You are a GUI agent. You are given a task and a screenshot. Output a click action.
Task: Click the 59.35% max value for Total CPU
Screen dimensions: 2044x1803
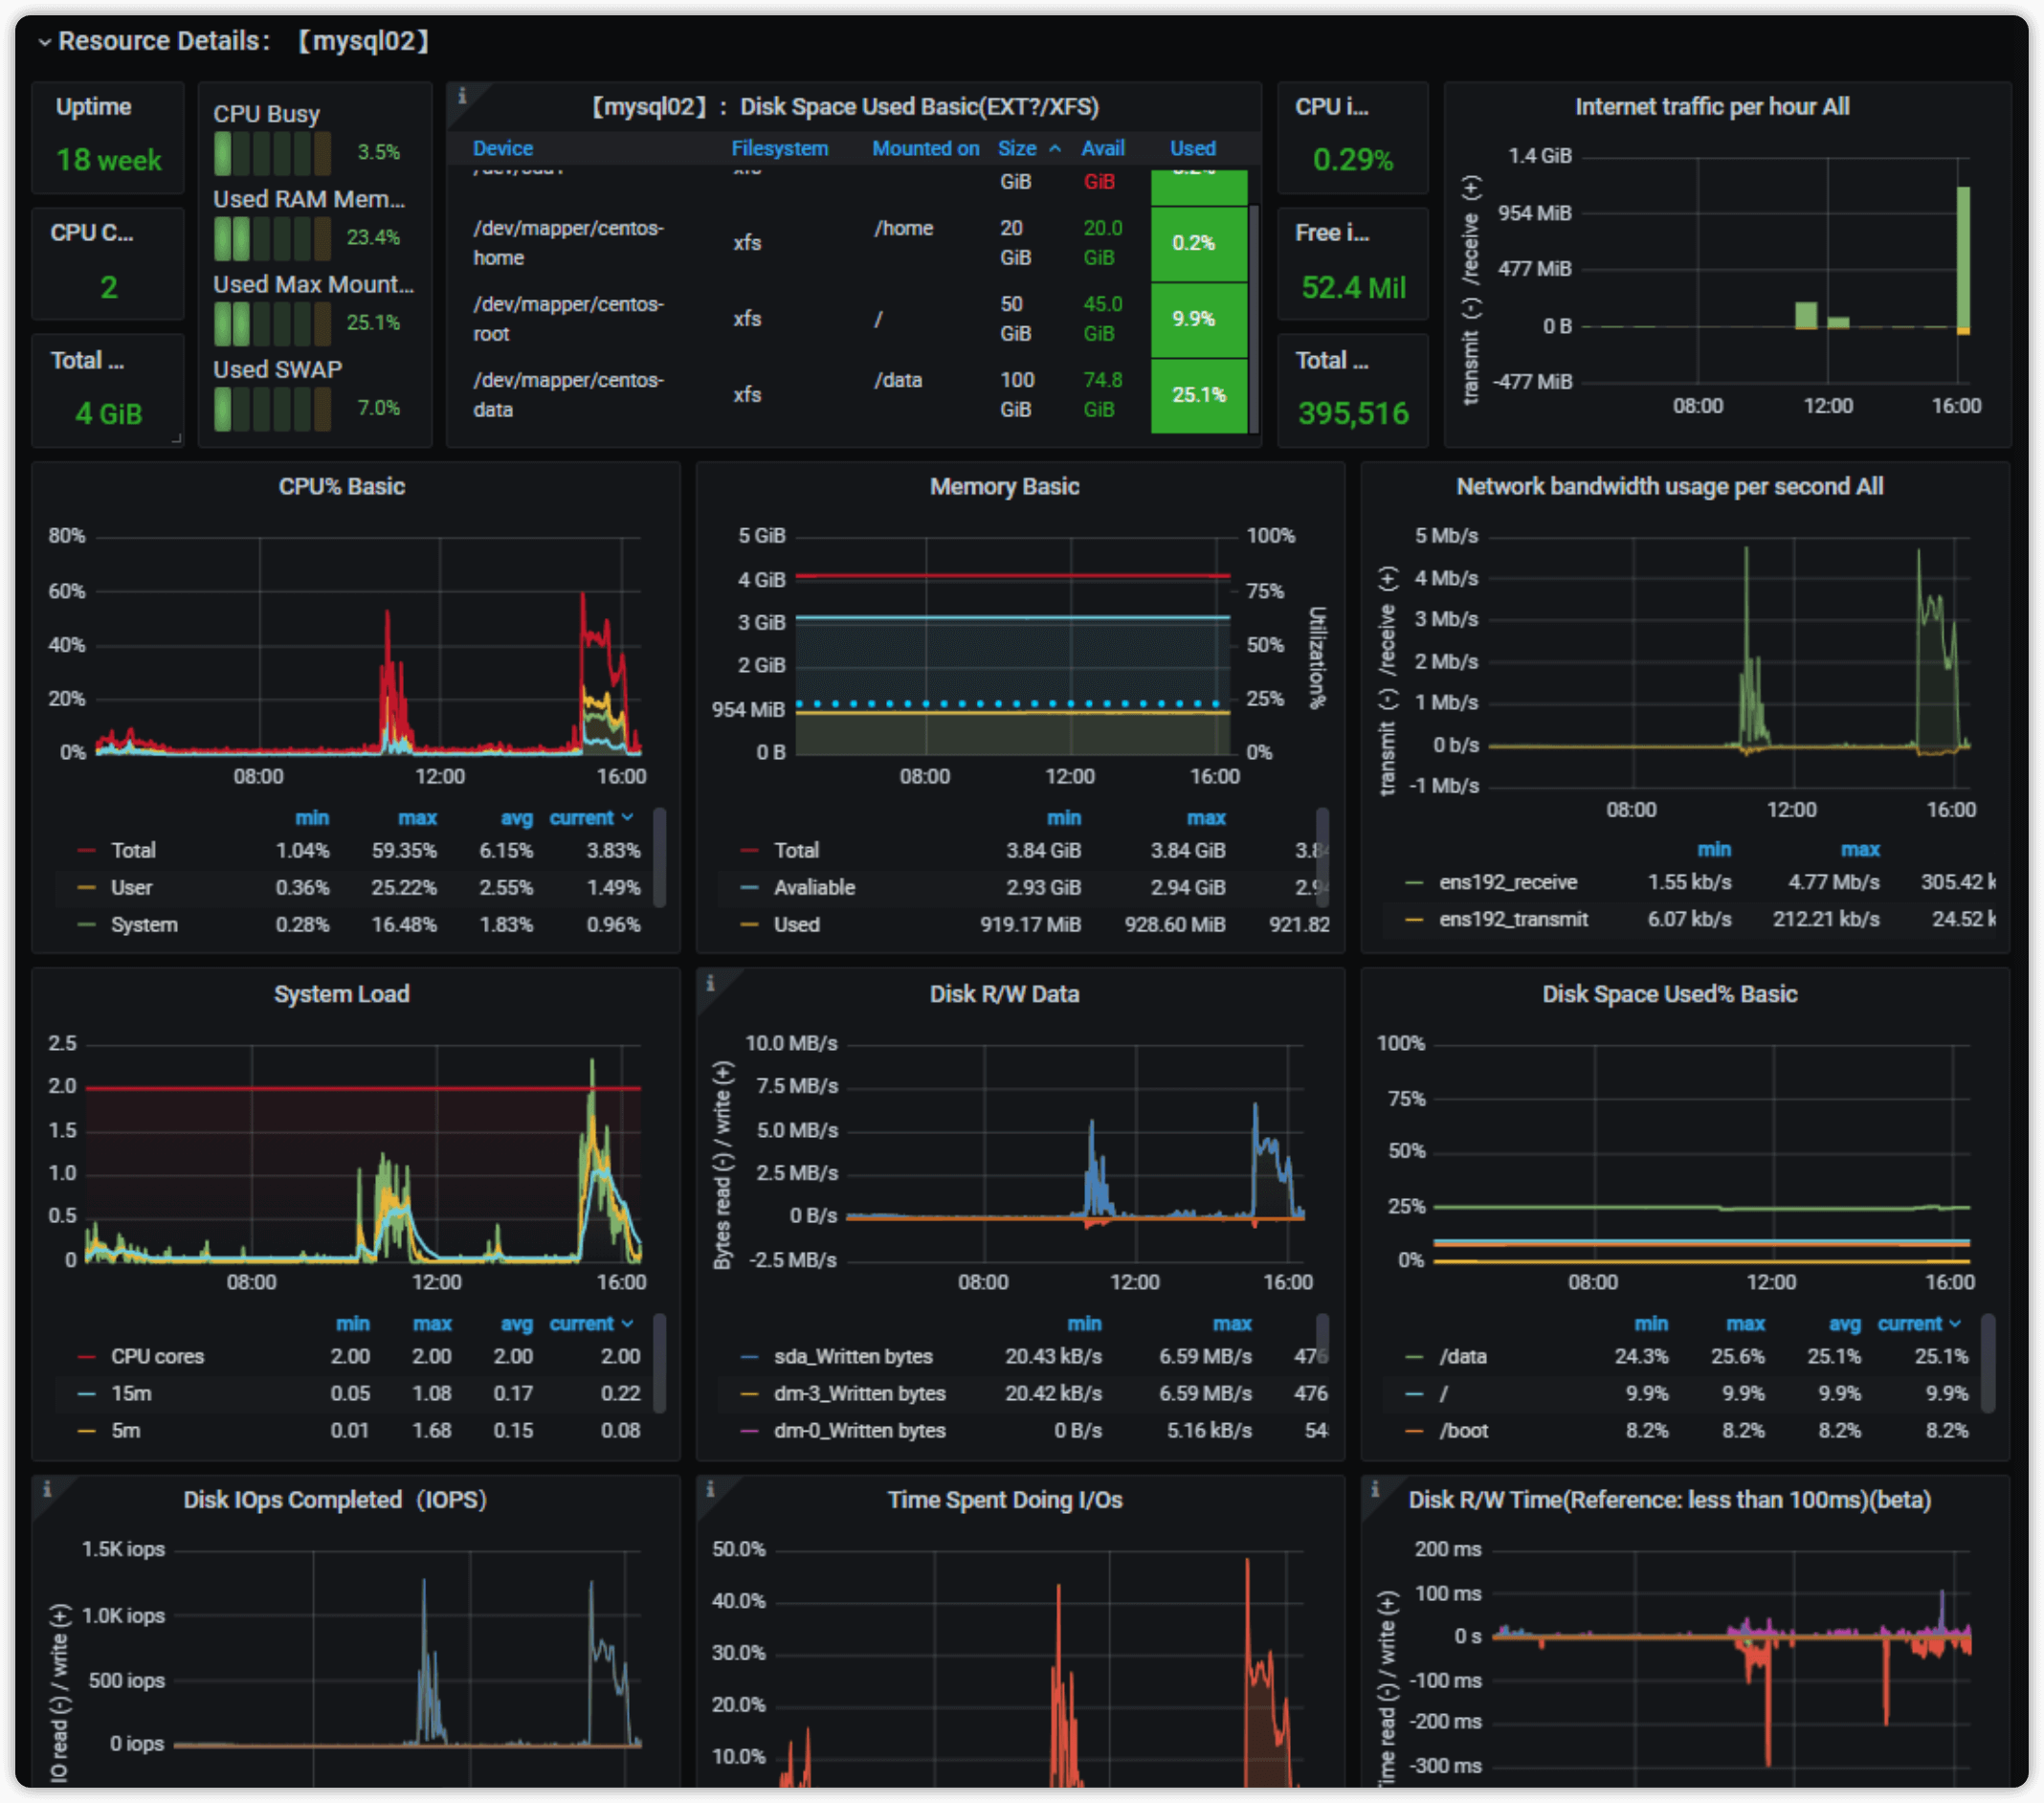pyautogui.click(x=404, y=851)
